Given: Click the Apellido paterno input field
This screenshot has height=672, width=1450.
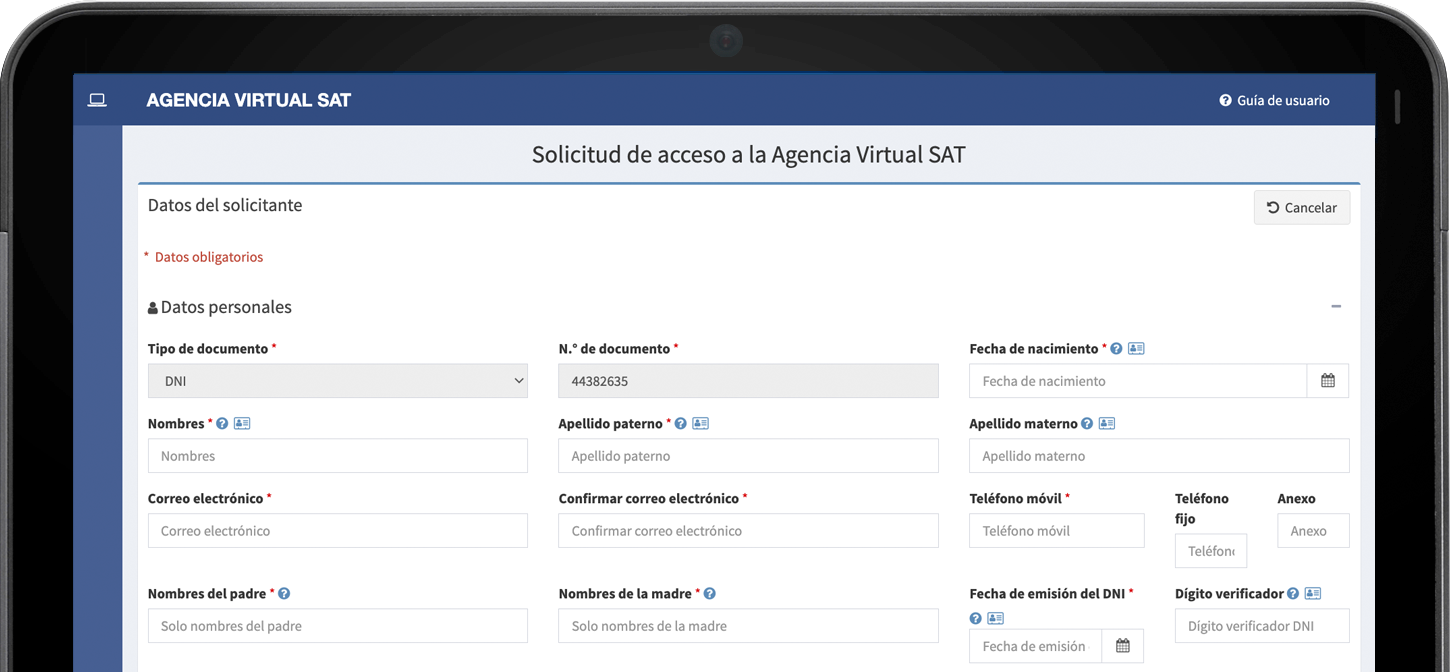Looking at the screenshot, I should click(x=748, y=456).
